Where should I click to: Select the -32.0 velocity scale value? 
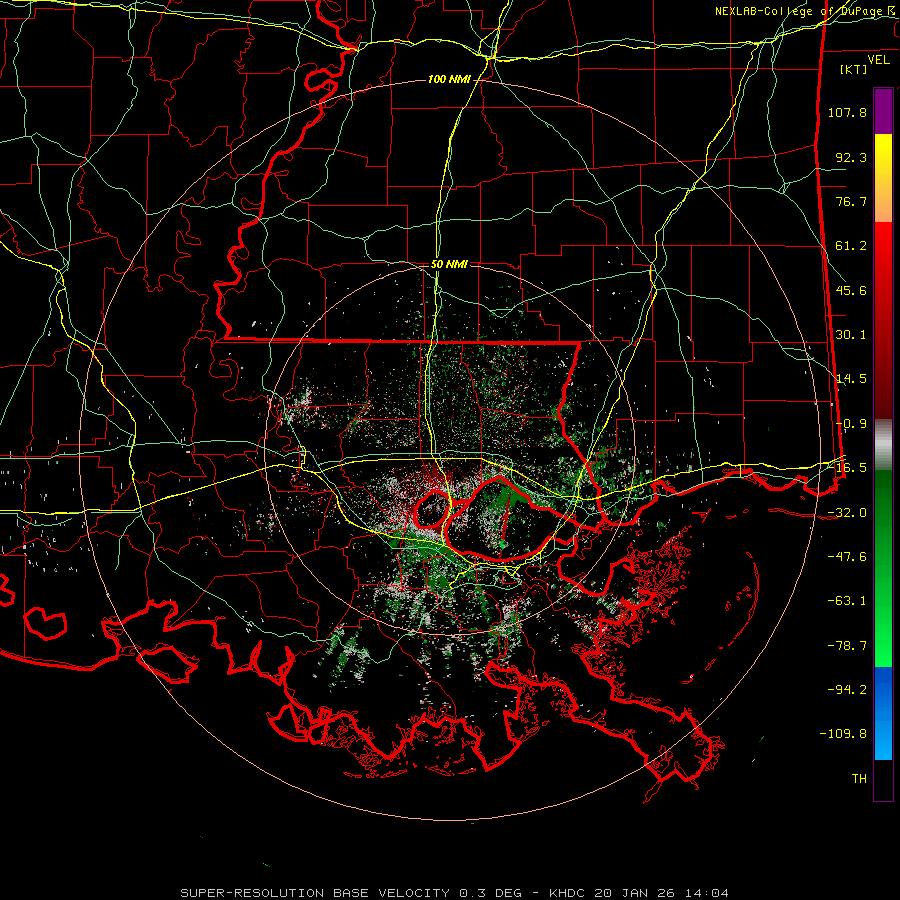847,513
